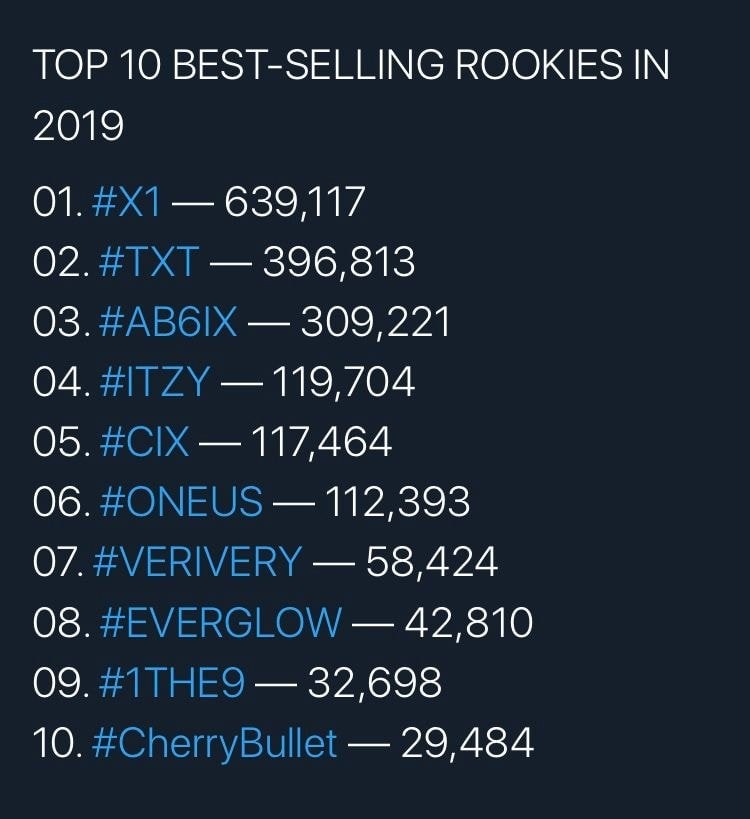Visit the #EVERGLOW hashtag page
Screen dimensions: 750x819
point(220,622)
